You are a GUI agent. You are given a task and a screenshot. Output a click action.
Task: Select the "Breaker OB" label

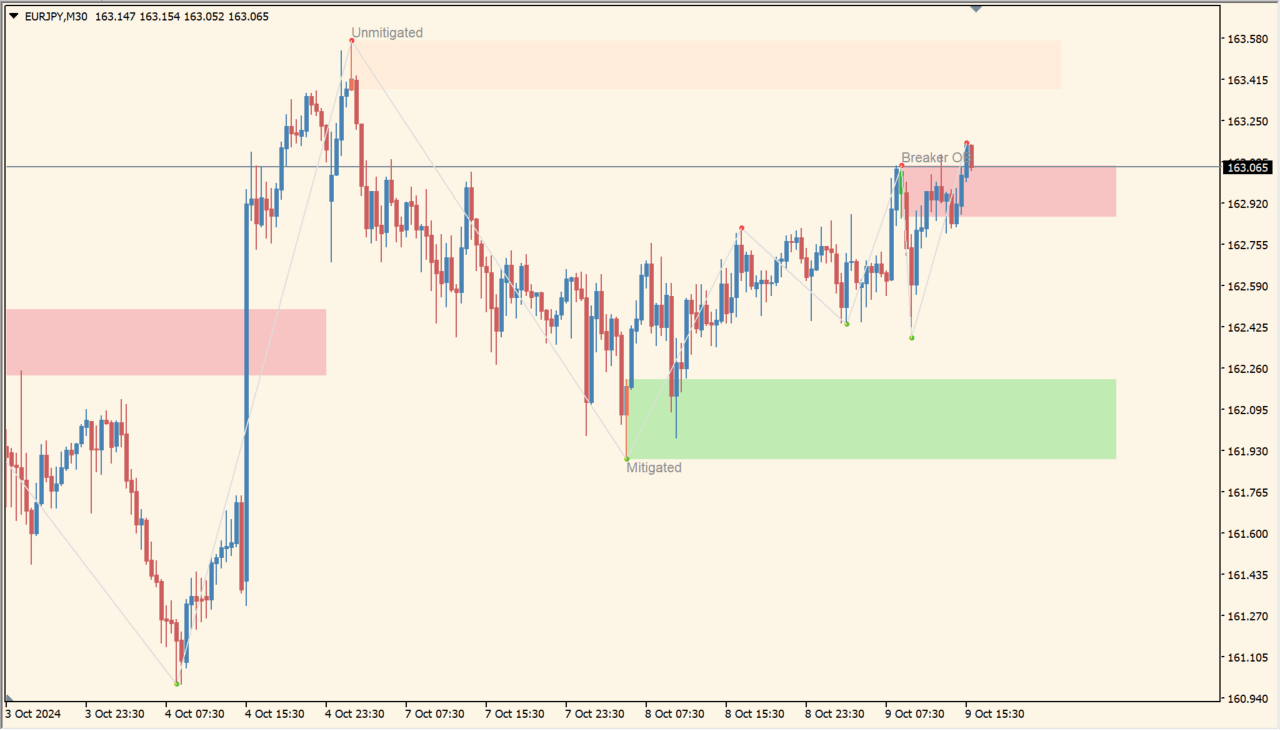(933, 158)
